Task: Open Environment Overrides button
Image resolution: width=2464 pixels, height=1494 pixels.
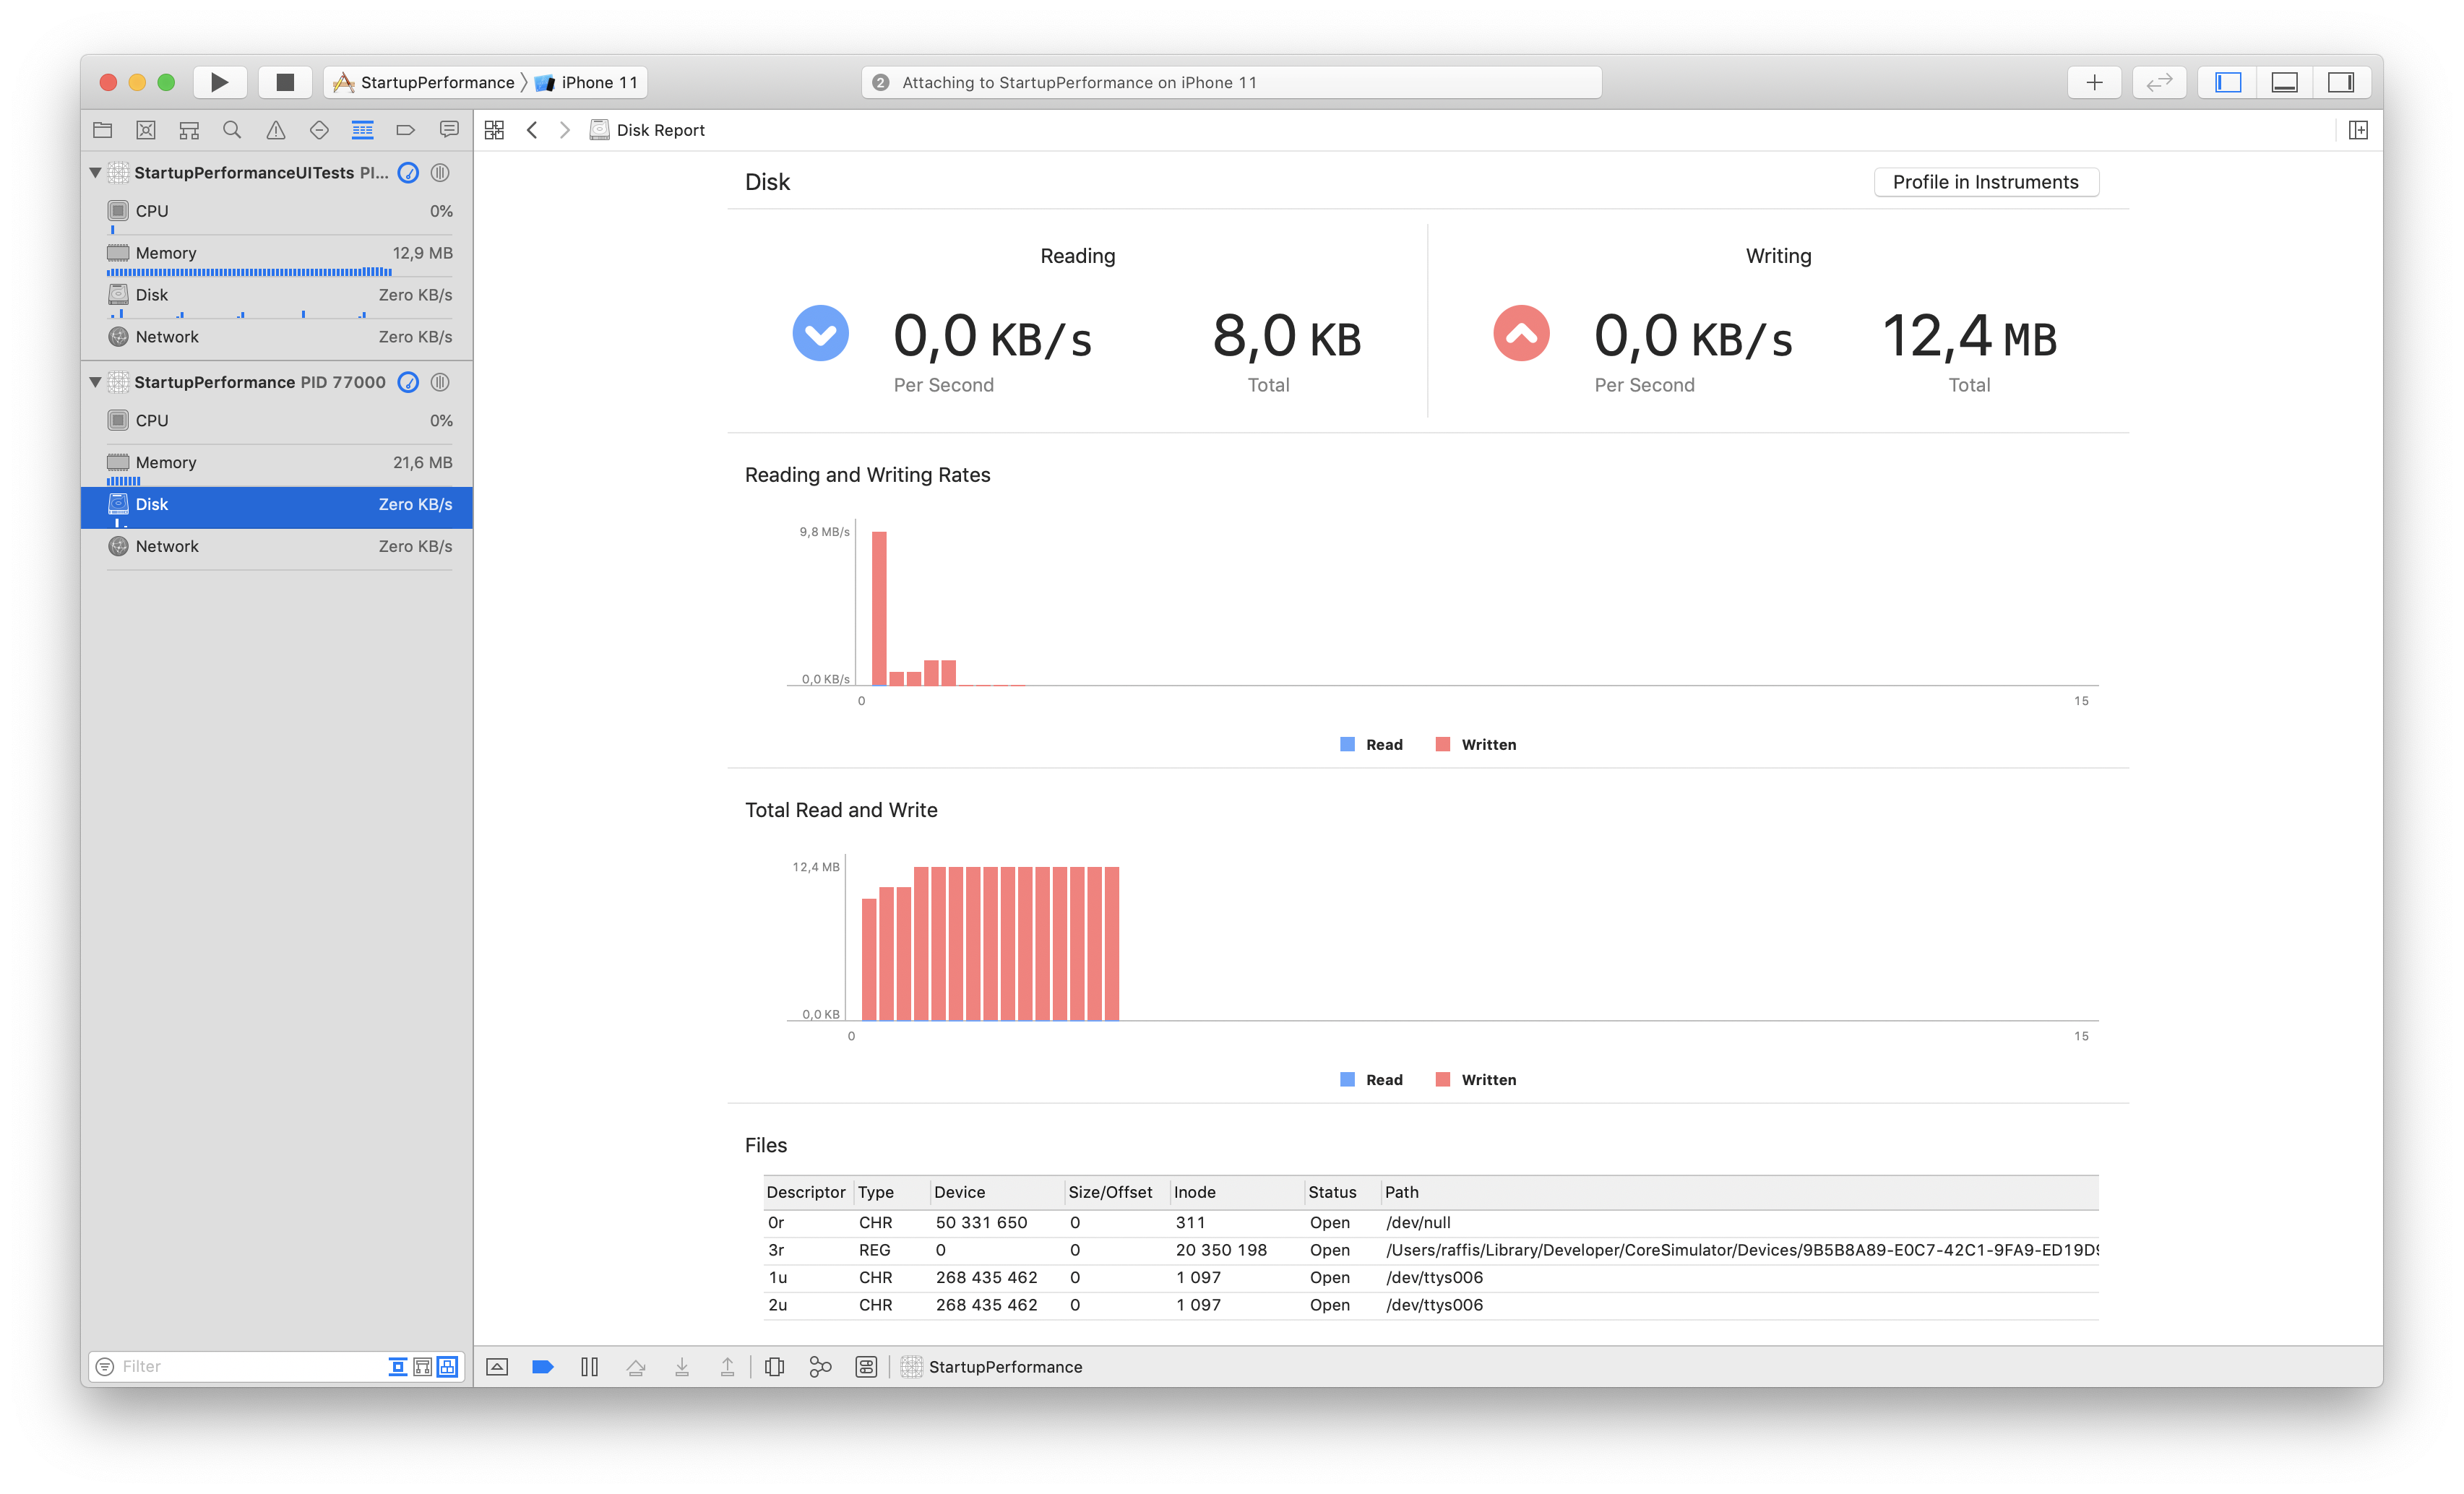Action: [866, 1367]
